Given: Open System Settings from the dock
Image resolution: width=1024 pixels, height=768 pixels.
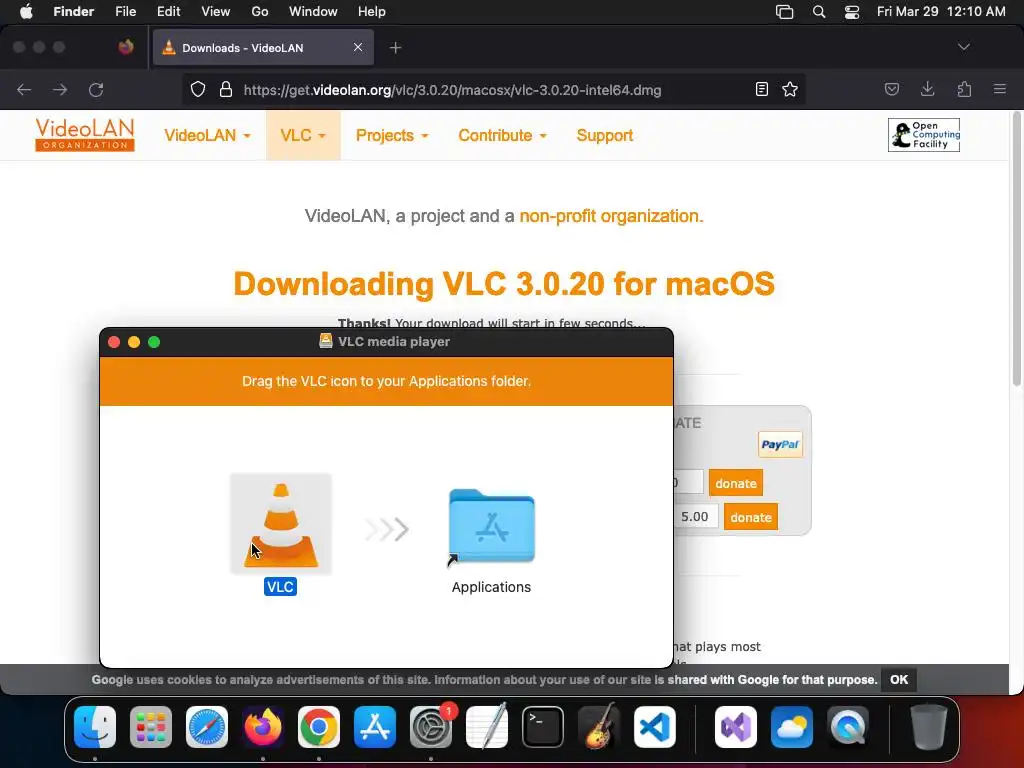Looking at the screenshot, I should [x=431, y=727].
